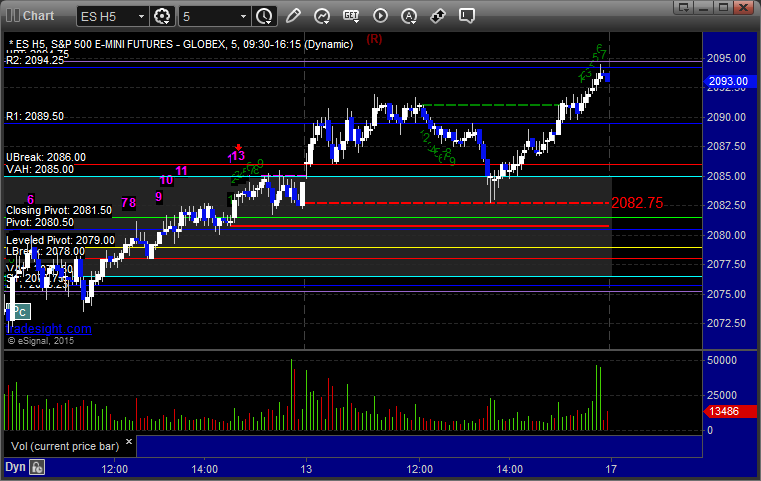Click the current price tag 2093.00
This screenshot has width=761, height=481.
tap(728, 81)
